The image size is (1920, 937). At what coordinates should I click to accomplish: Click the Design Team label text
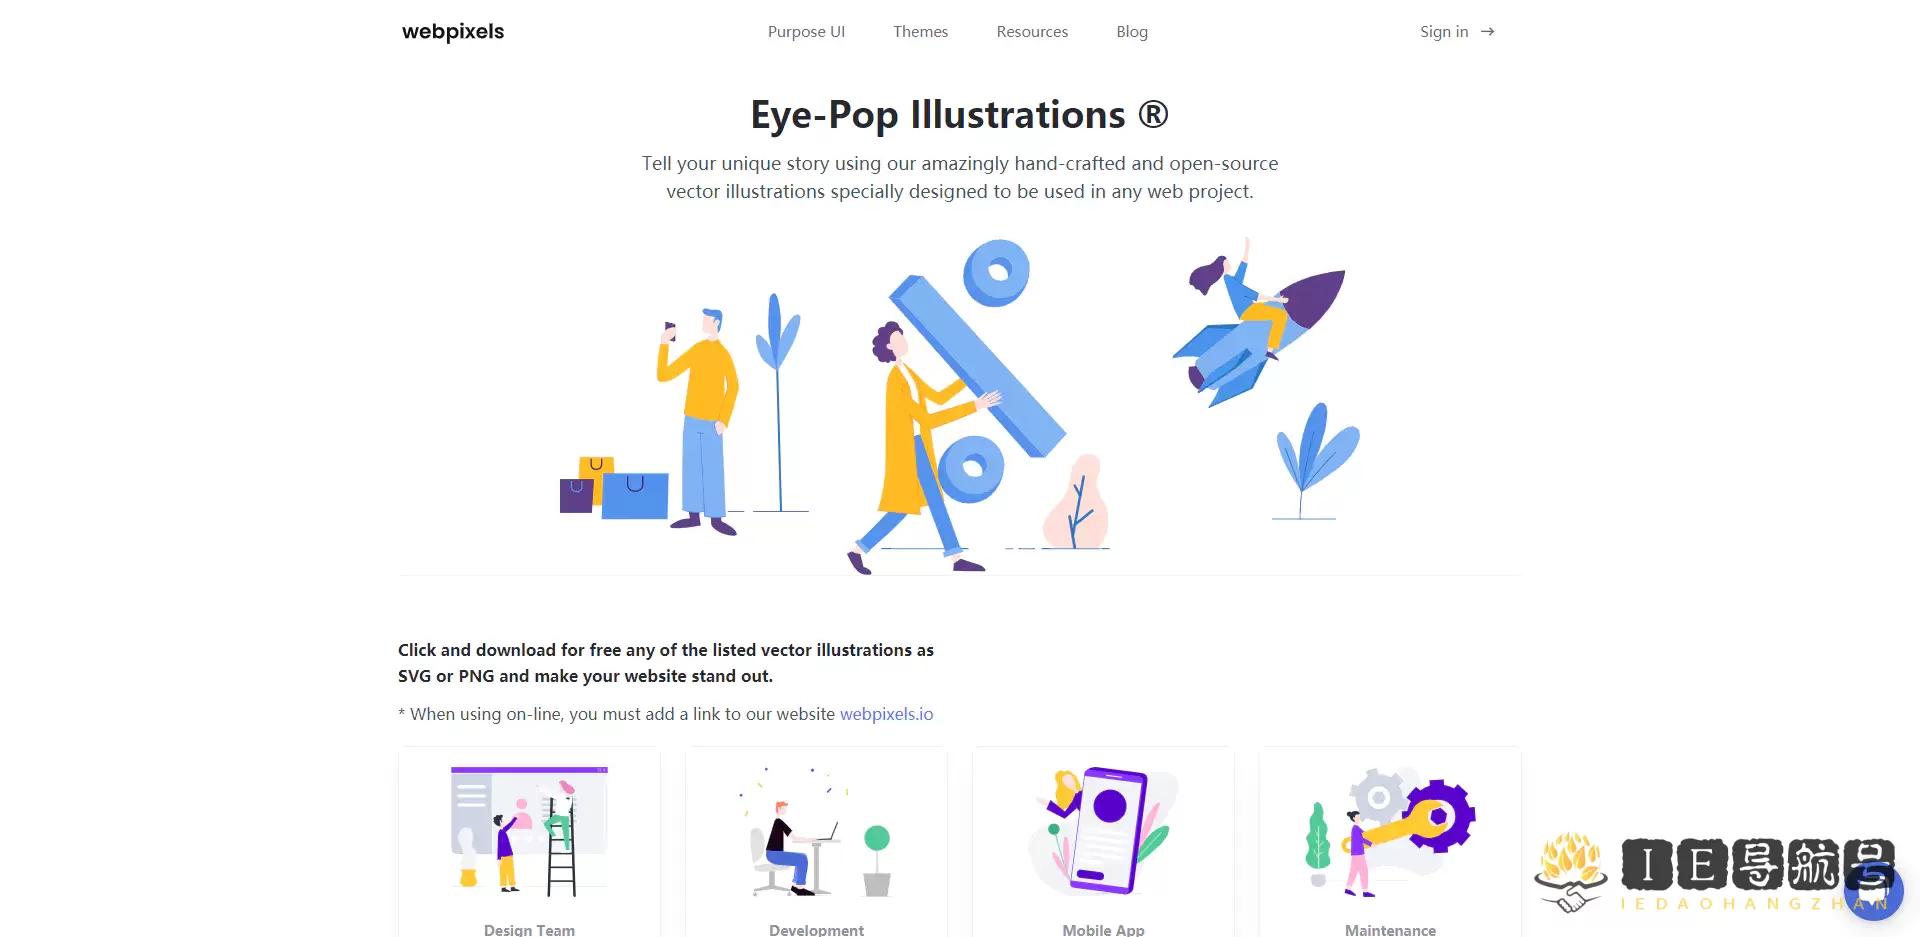point(529,929)
